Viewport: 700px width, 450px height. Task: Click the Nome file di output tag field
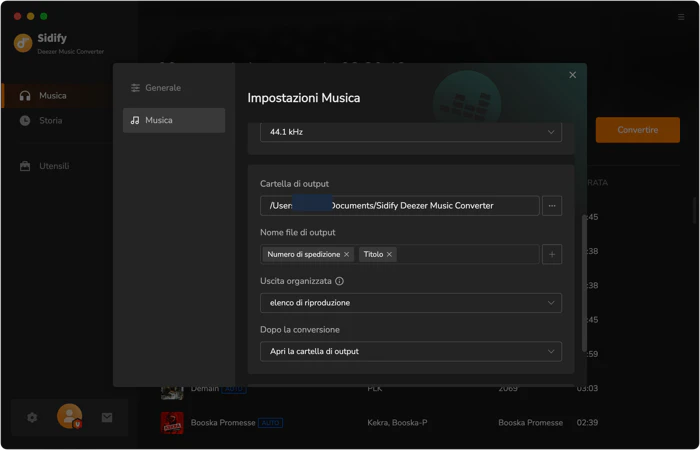tap(400, 254)
